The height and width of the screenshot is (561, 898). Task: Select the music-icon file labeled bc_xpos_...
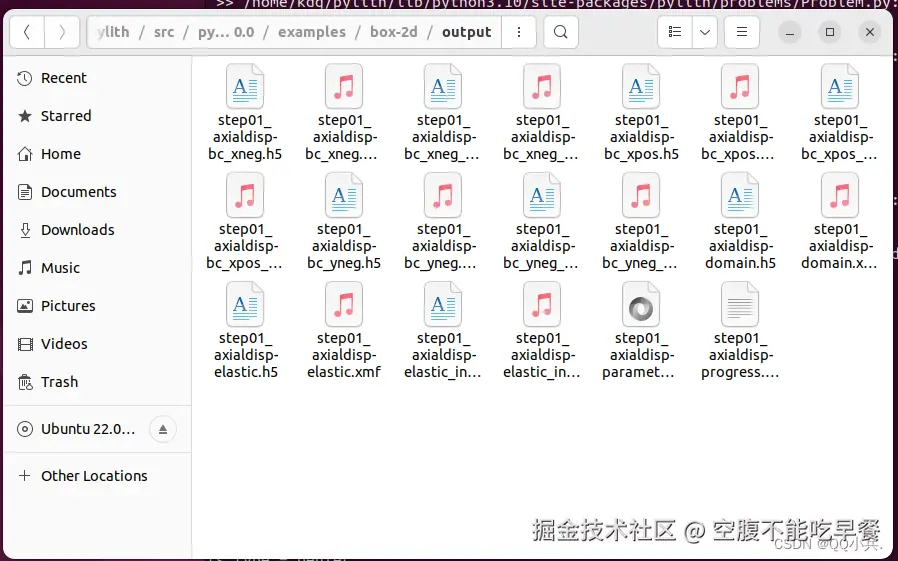[245, 222]
